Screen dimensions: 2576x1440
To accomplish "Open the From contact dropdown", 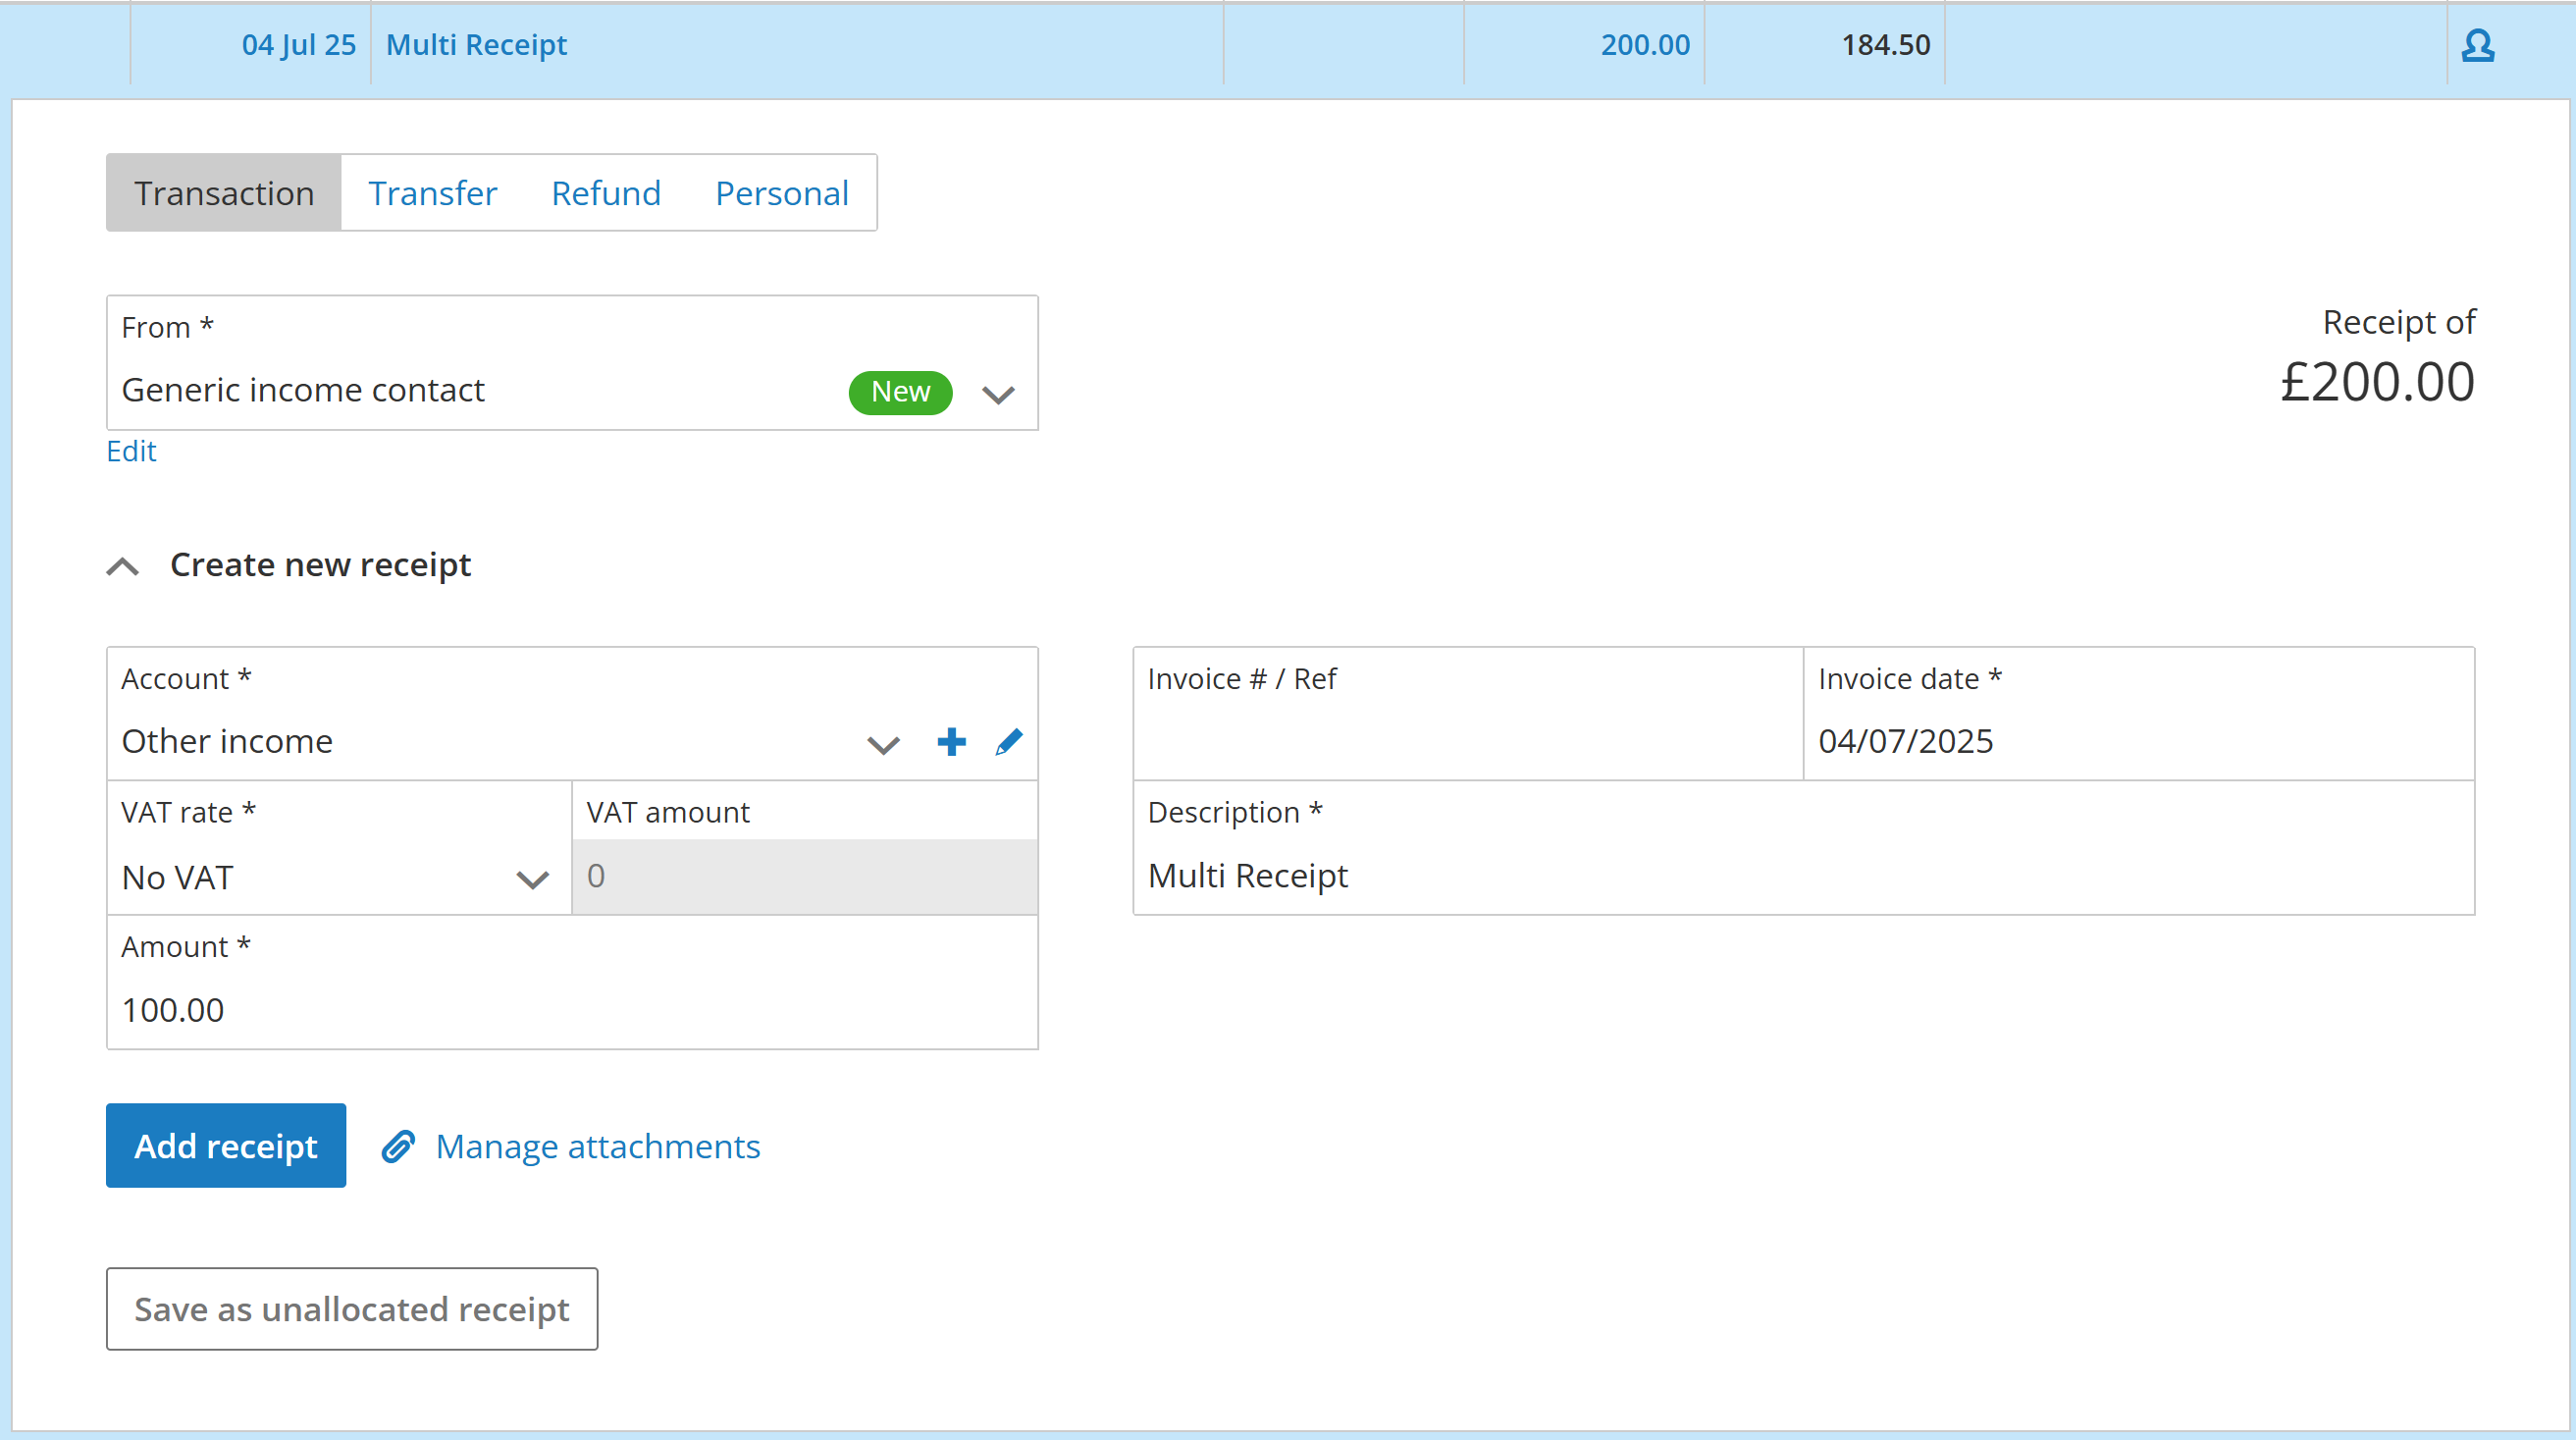I will 998,394.
